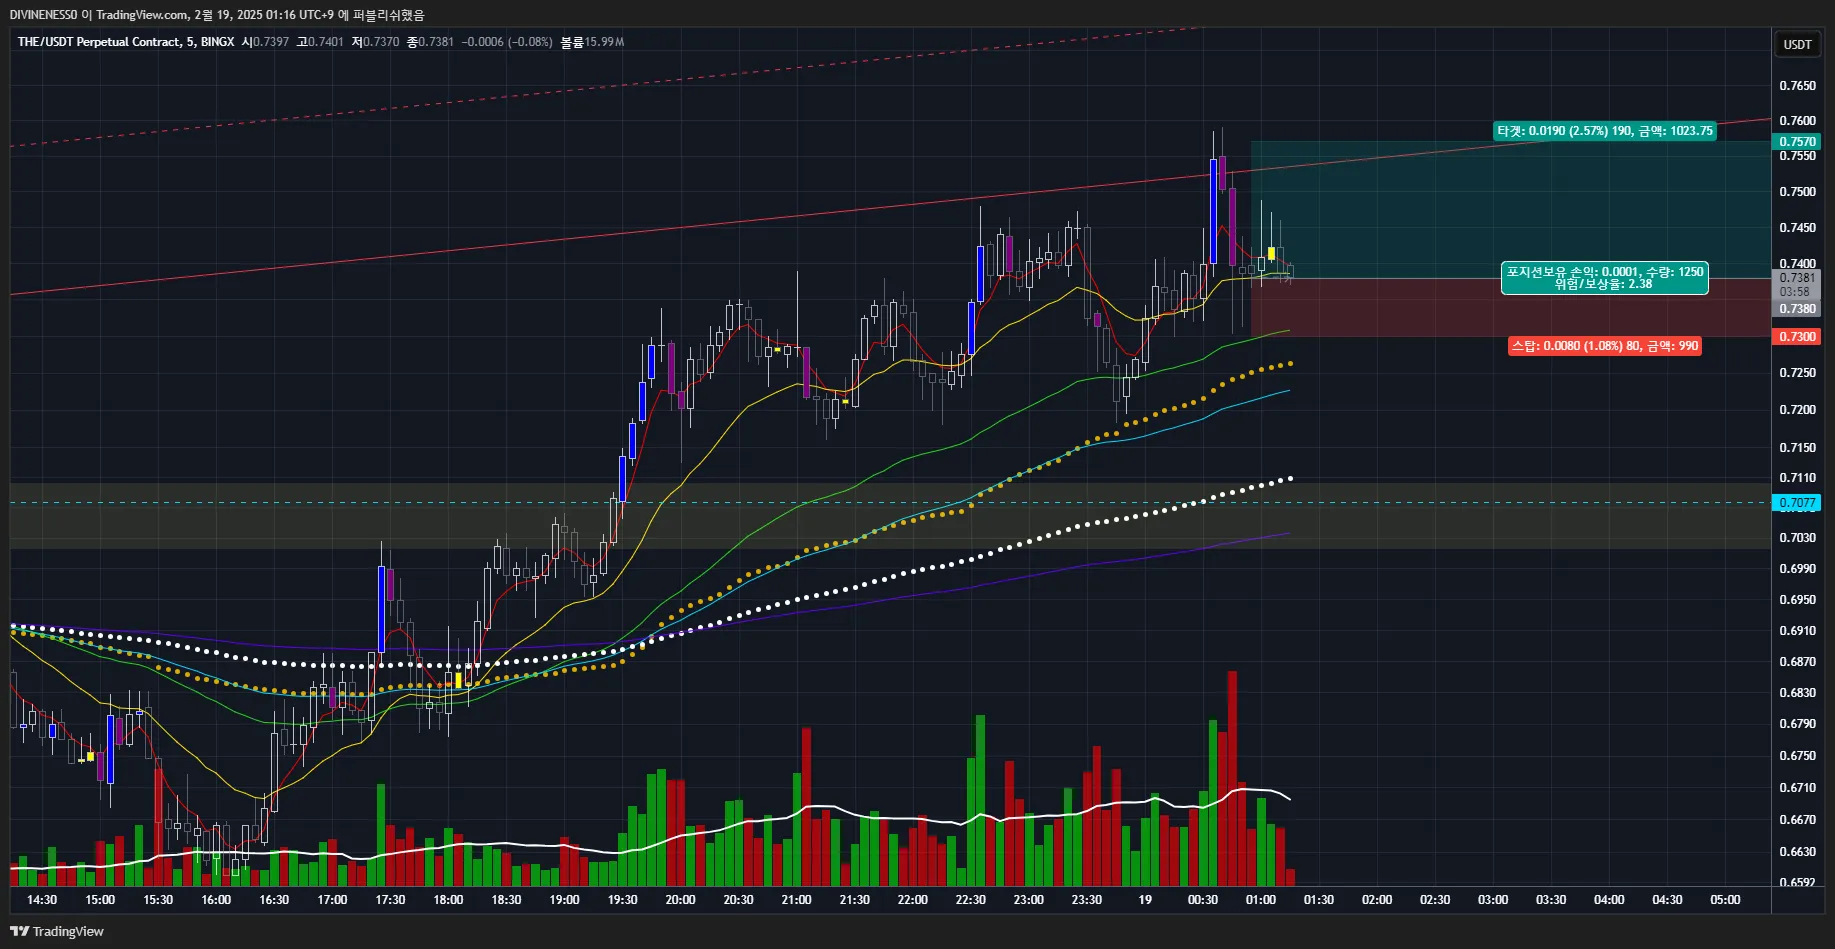Click the green 0.7570 target price tag
1835x949 pixels.
[1797, 142]
